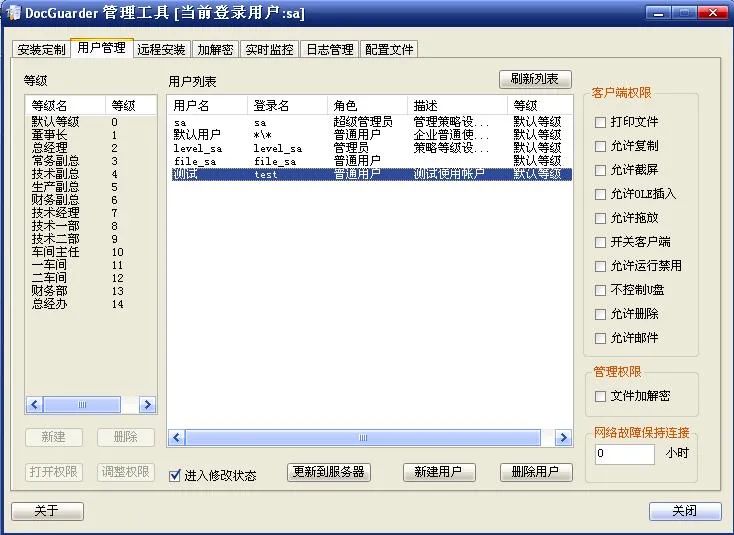
Task: Click left arrow of level list scrollbar
Action: [x=35, y=405]
